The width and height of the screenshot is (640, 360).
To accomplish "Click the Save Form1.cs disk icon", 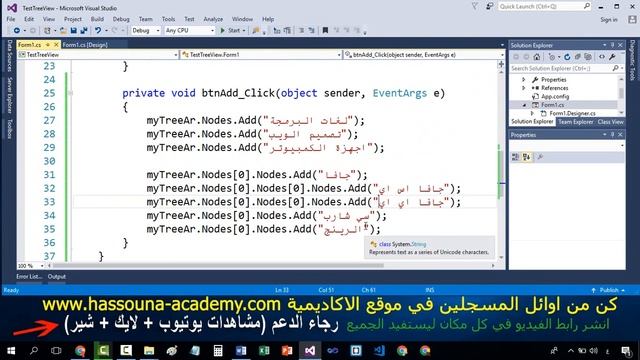I will point(74,31).
